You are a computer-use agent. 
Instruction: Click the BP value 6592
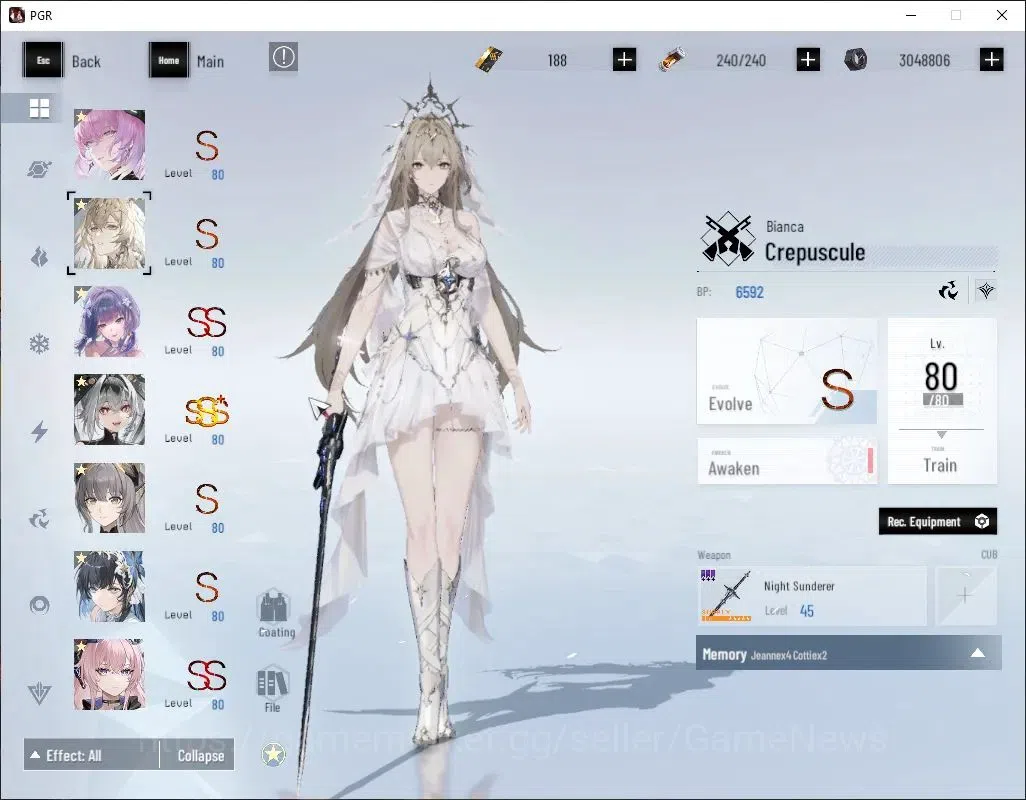(749, 292)
